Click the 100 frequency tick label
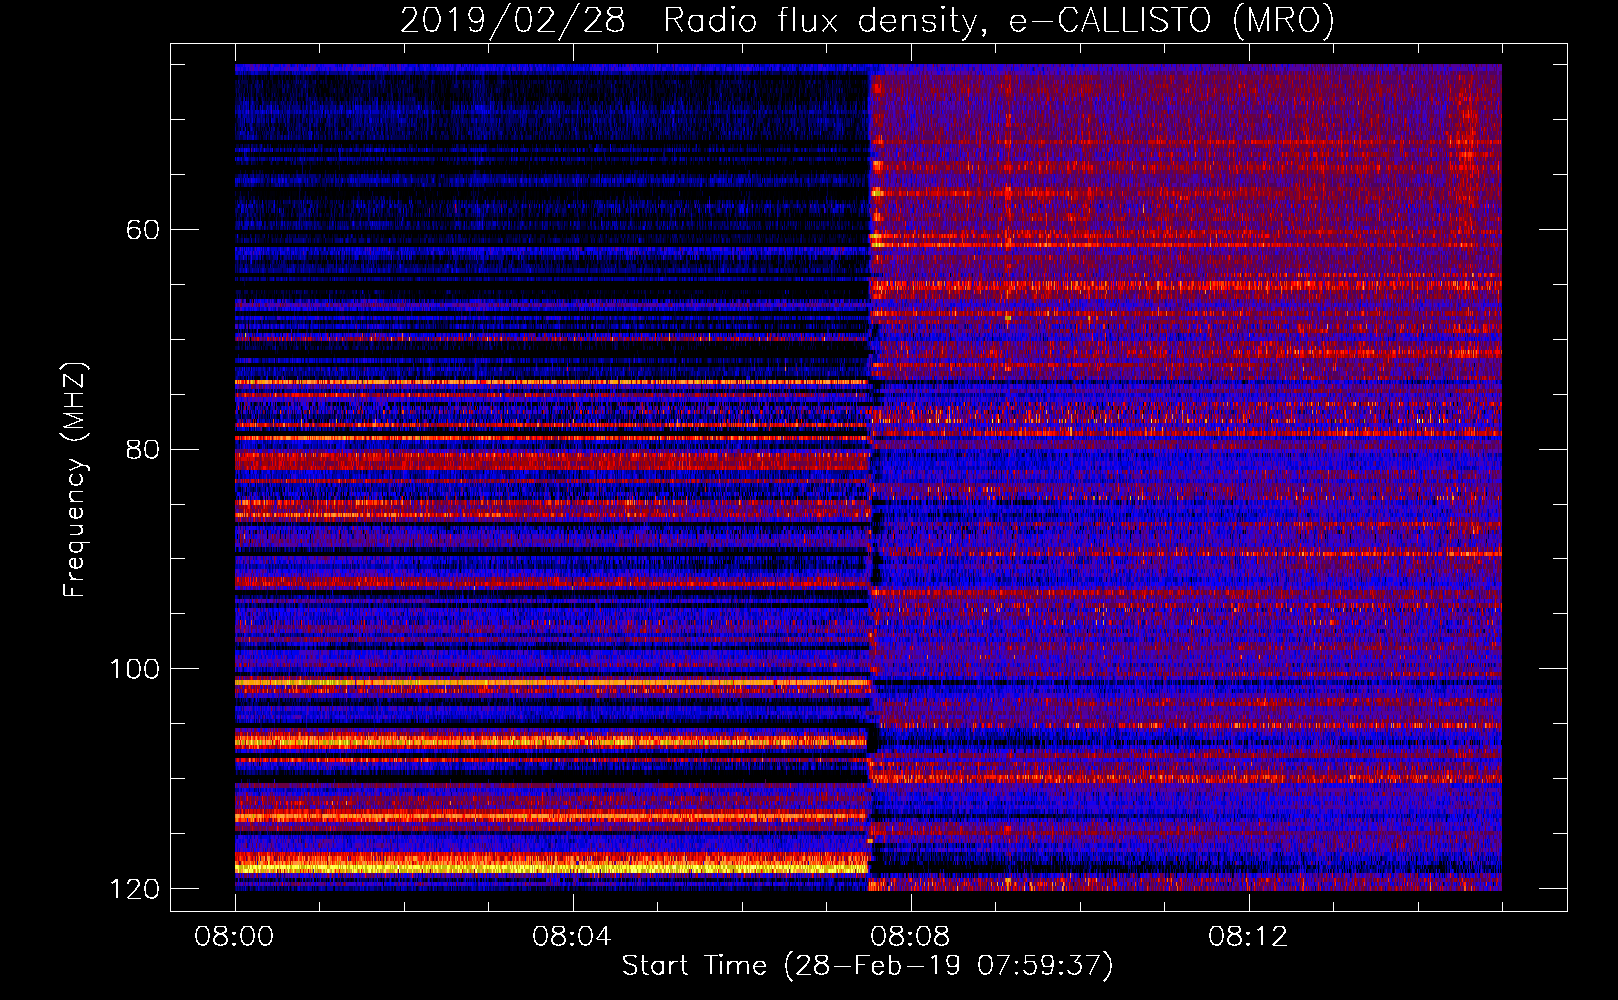The image size is (1618, 1000). pyautogui.click(x=134, y=669)
